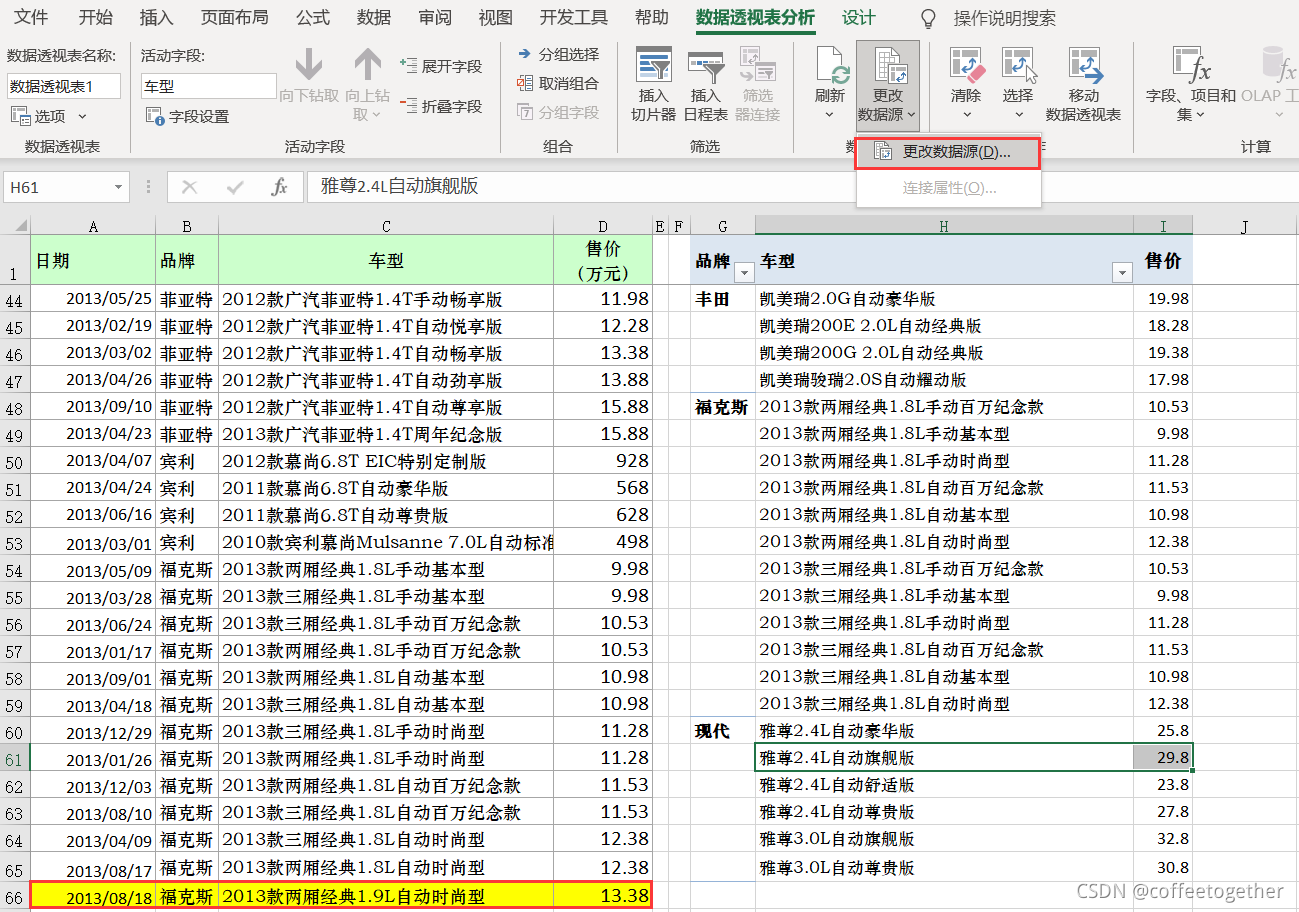The width and height of the screenshot is (1299, 912).
Task: Click pivot price value 32.8
Action: point(1163,839)
